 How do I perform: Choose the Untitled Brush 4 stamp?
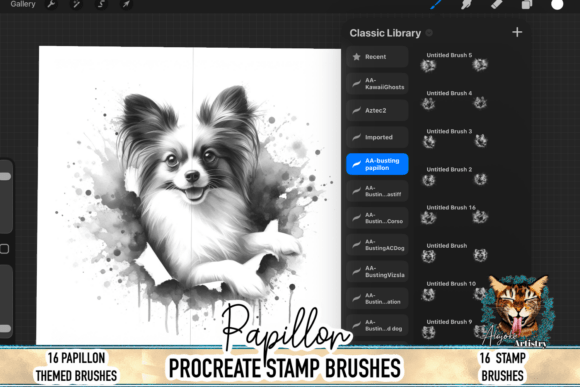(x=454, y=100)
